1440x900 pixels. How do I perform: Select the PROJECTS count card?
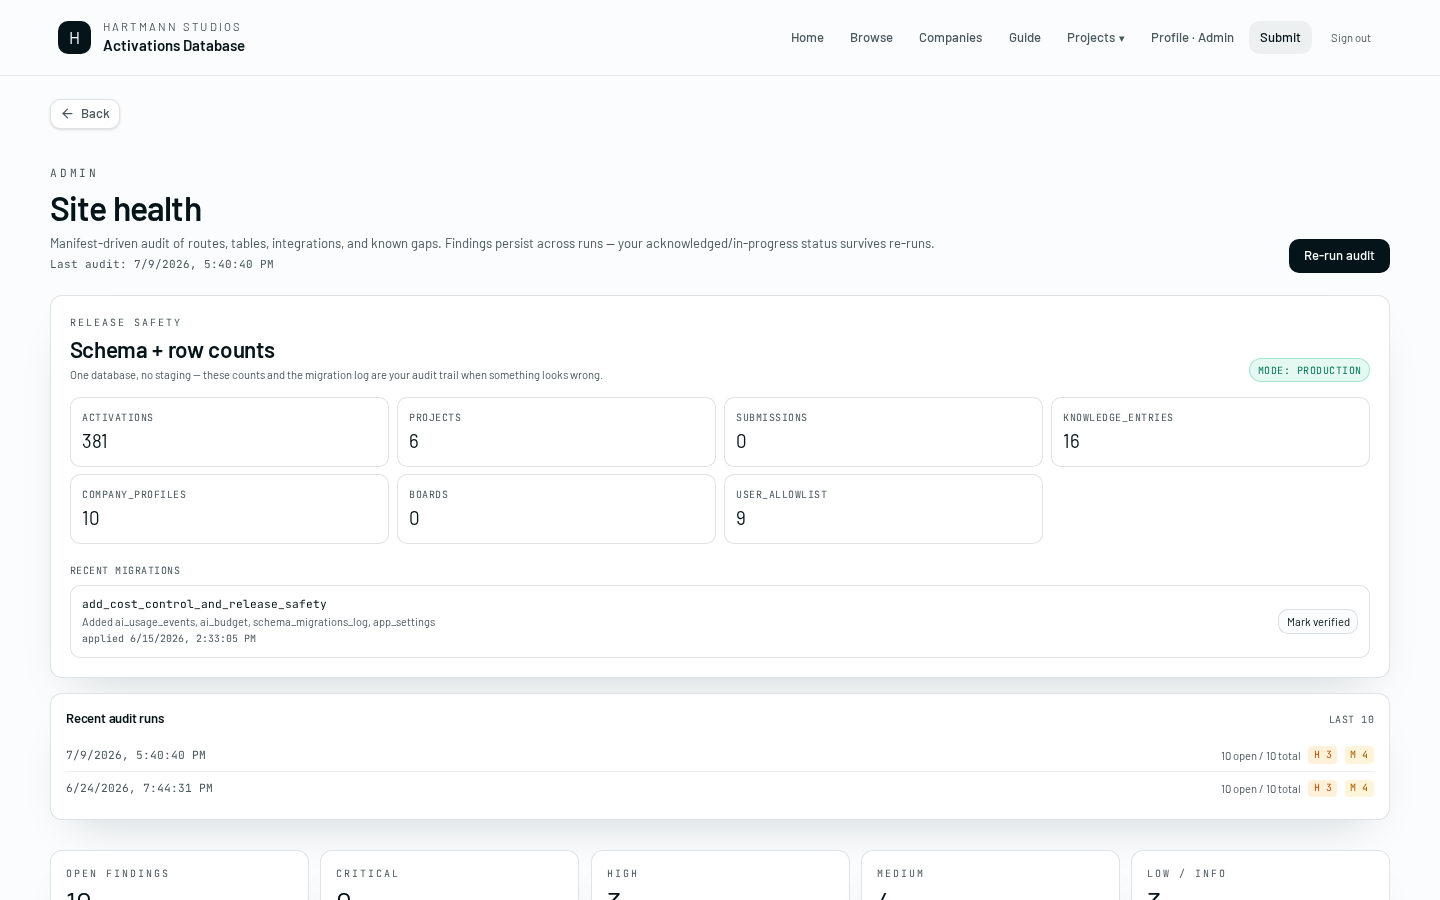556,432
